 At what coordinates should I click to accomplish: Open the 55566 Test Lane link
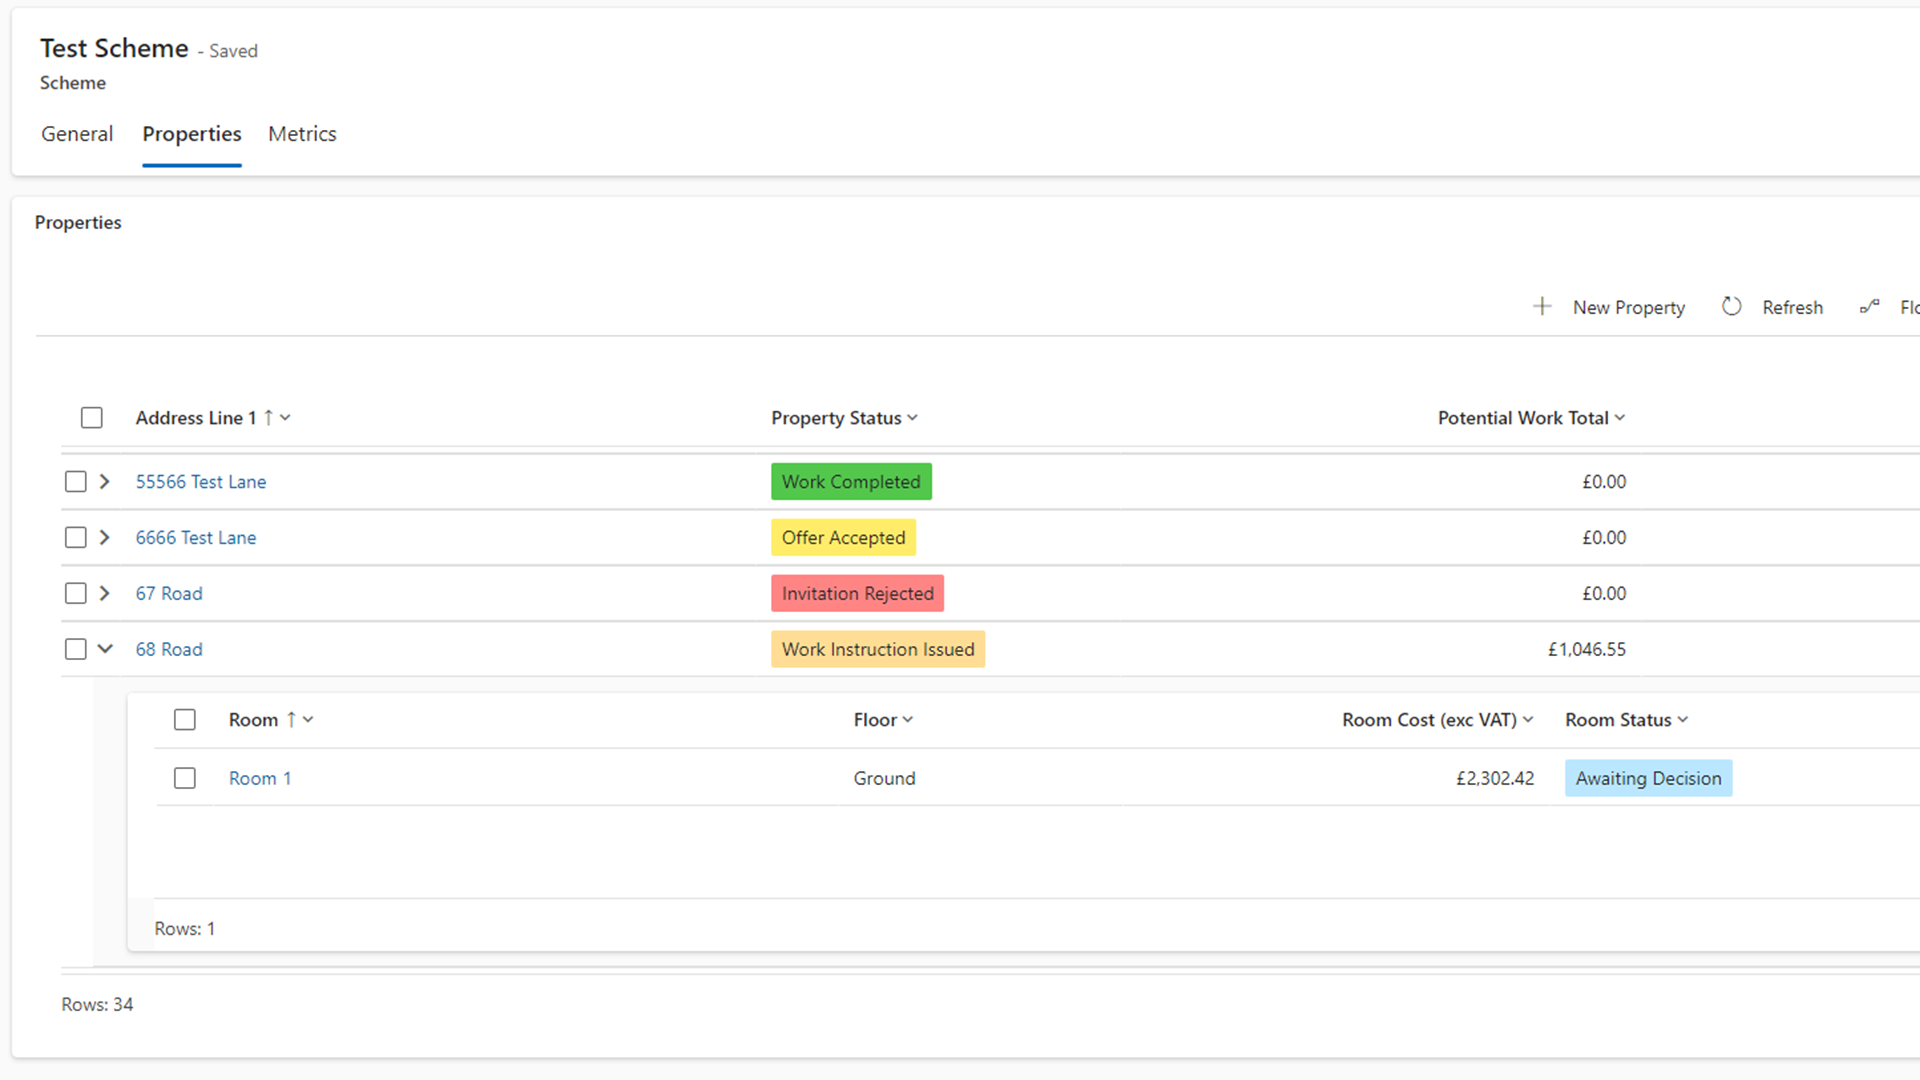point(201,482)
